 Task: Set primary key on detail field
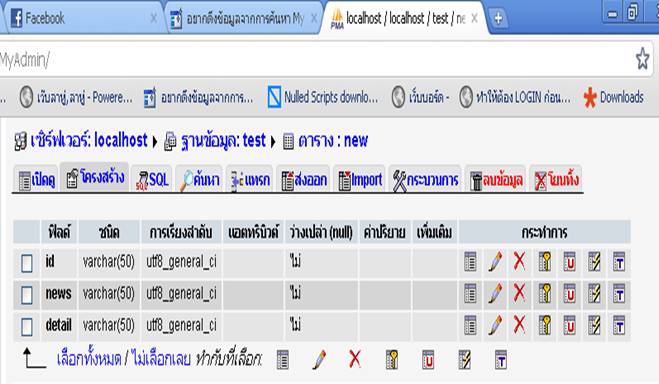pyautogui.click(x=545, y=325)
